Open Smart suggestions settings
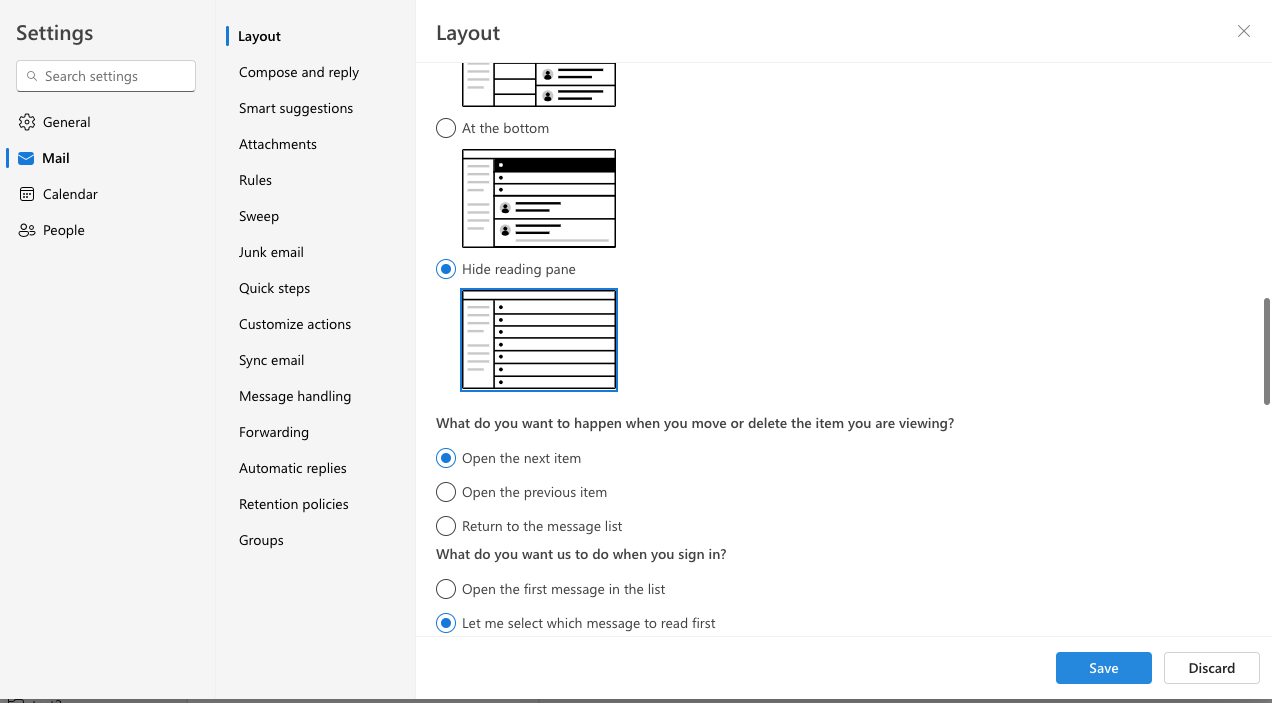 click(296, 108)
